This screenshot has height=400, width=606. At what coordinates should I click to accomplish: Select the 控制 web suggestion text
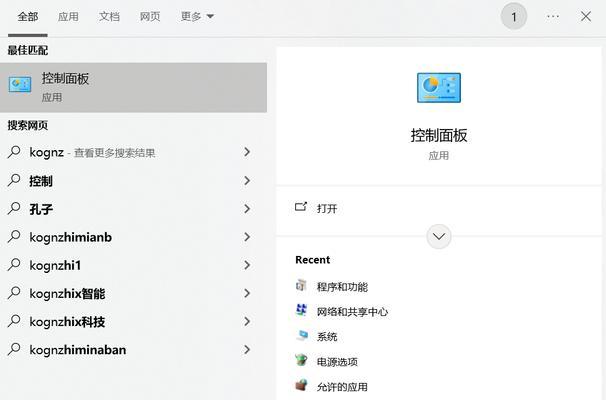[x=41, y=181]
